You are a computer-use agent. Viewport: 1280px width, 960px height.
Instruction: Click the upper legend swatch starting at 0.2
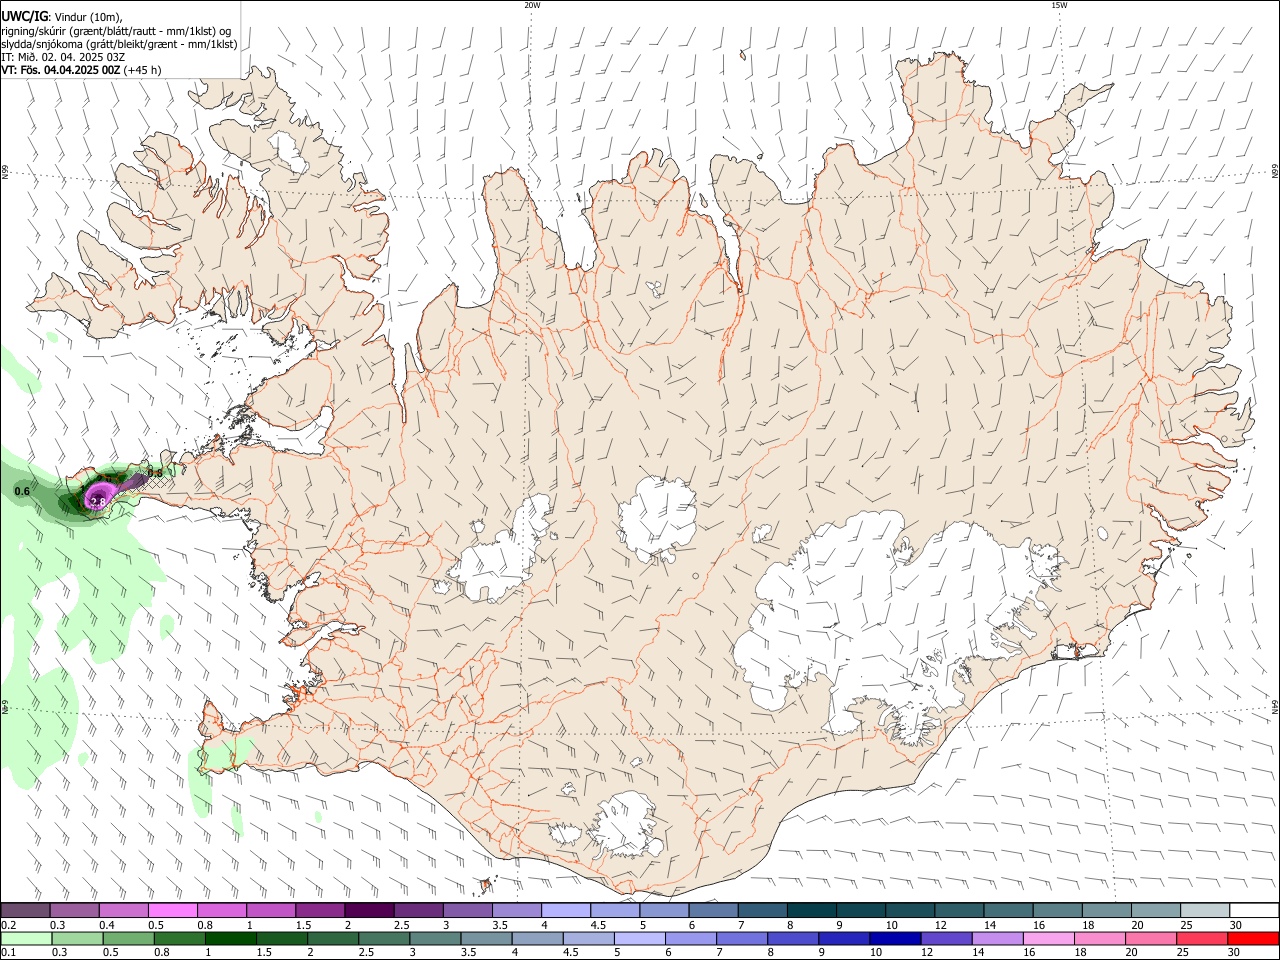click(x=26, y=910)
